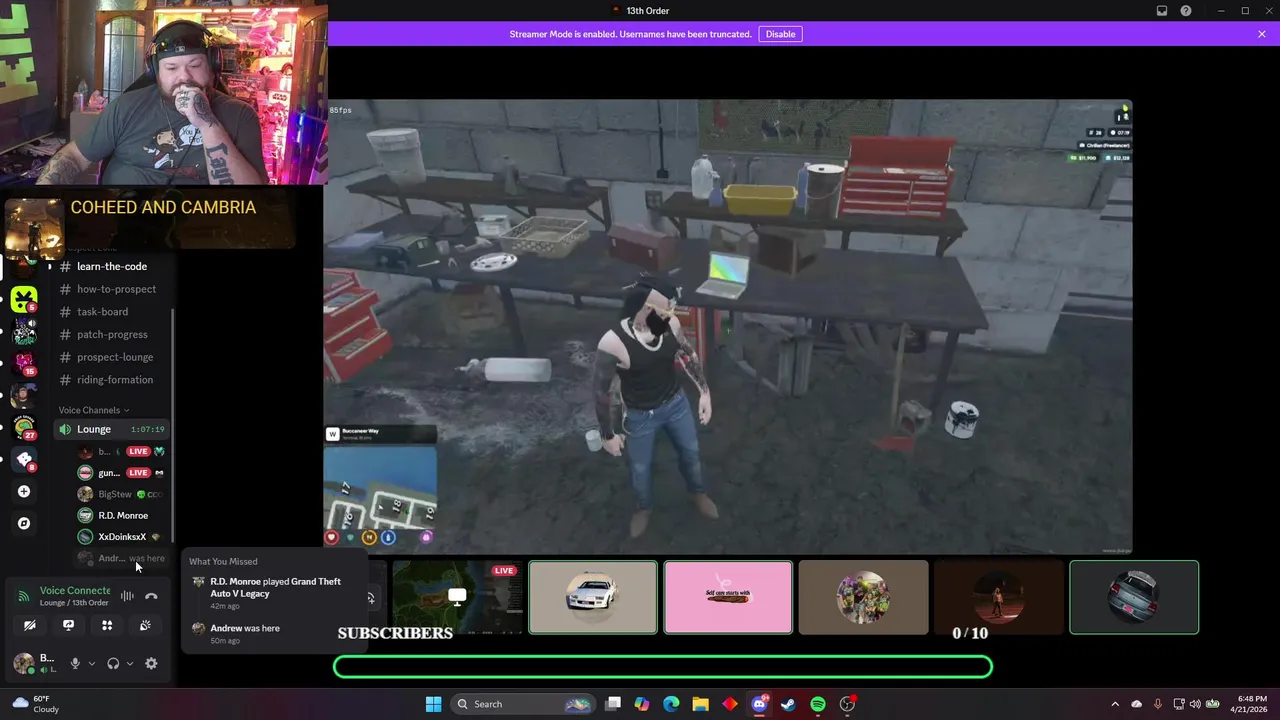Select the live map stream thumbnail

click(x=457, y=597)
